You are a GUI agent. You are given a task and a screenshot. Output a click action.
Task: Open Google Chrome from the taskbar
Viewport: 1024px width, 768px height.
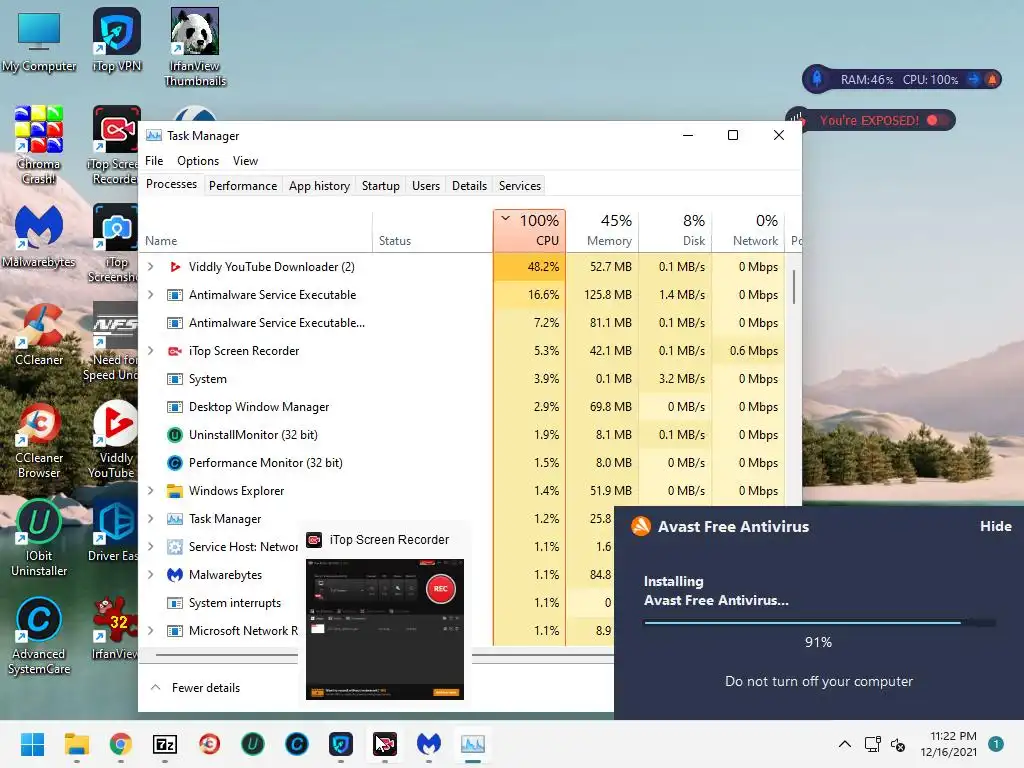click(120, 744)
